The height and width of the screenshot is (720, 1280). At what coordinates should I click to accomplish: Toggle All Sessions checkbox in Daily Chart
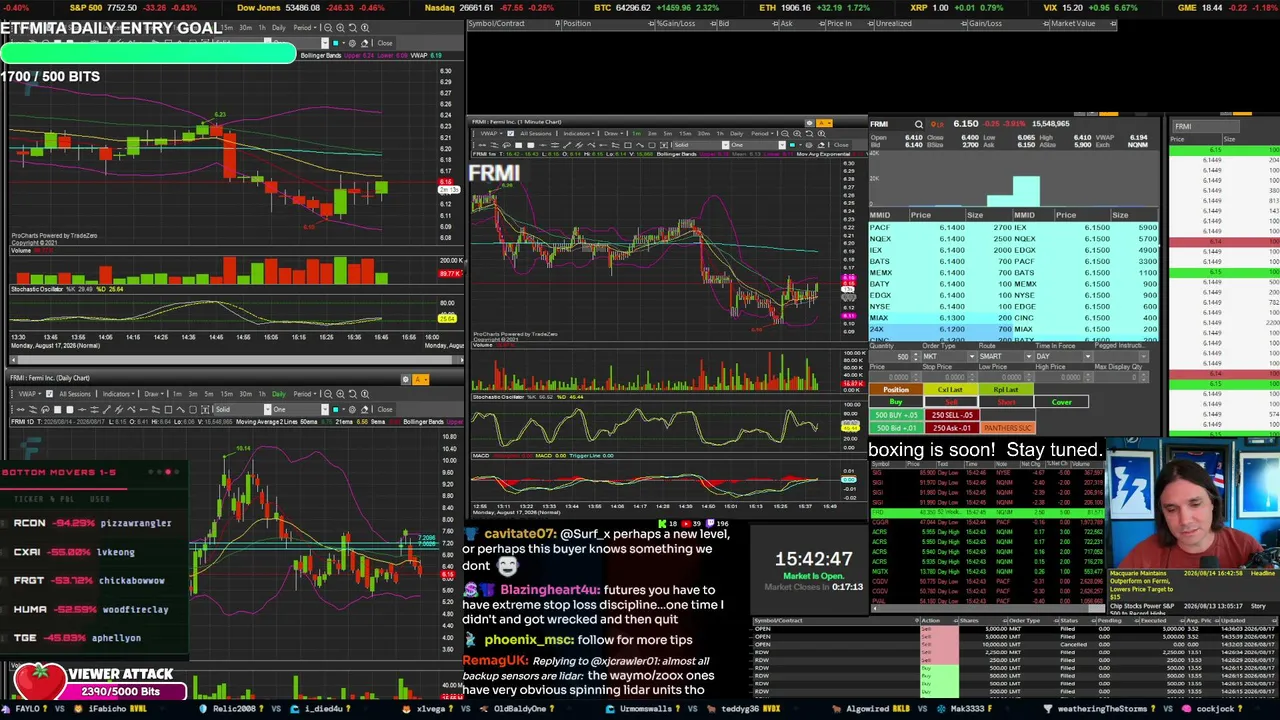pyautogui.click(x=49, y=394)
